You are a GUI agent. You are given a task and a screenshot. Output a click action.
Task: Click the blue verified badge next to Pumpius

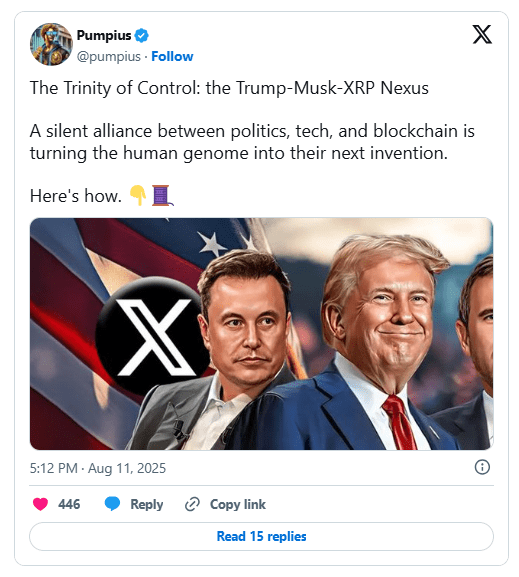tap(141, 36)
